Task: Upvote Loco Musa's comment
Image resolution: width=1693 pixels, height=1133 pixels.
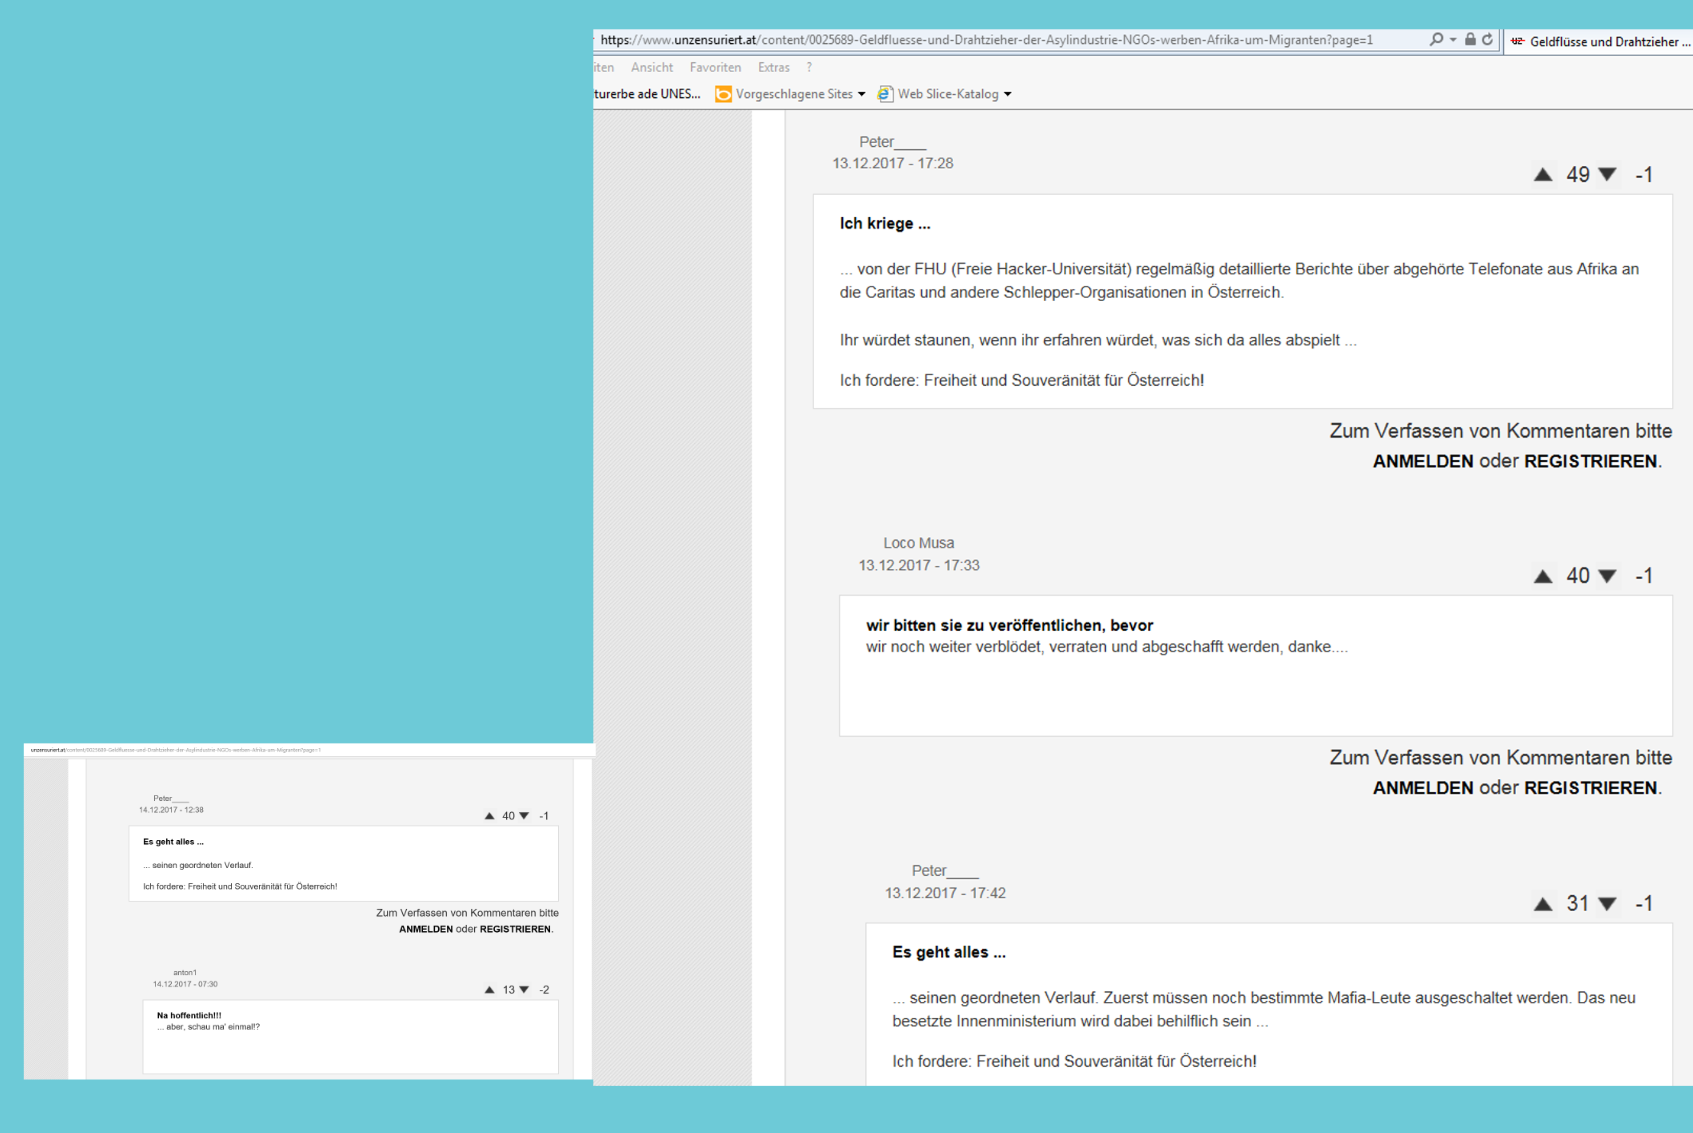Action: (x=1543, y=576)
